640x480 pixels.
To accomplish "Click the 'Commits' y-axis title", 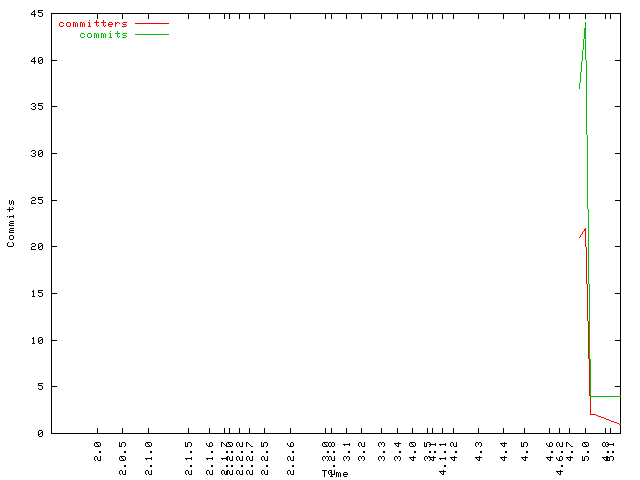I will pos(11,223).
